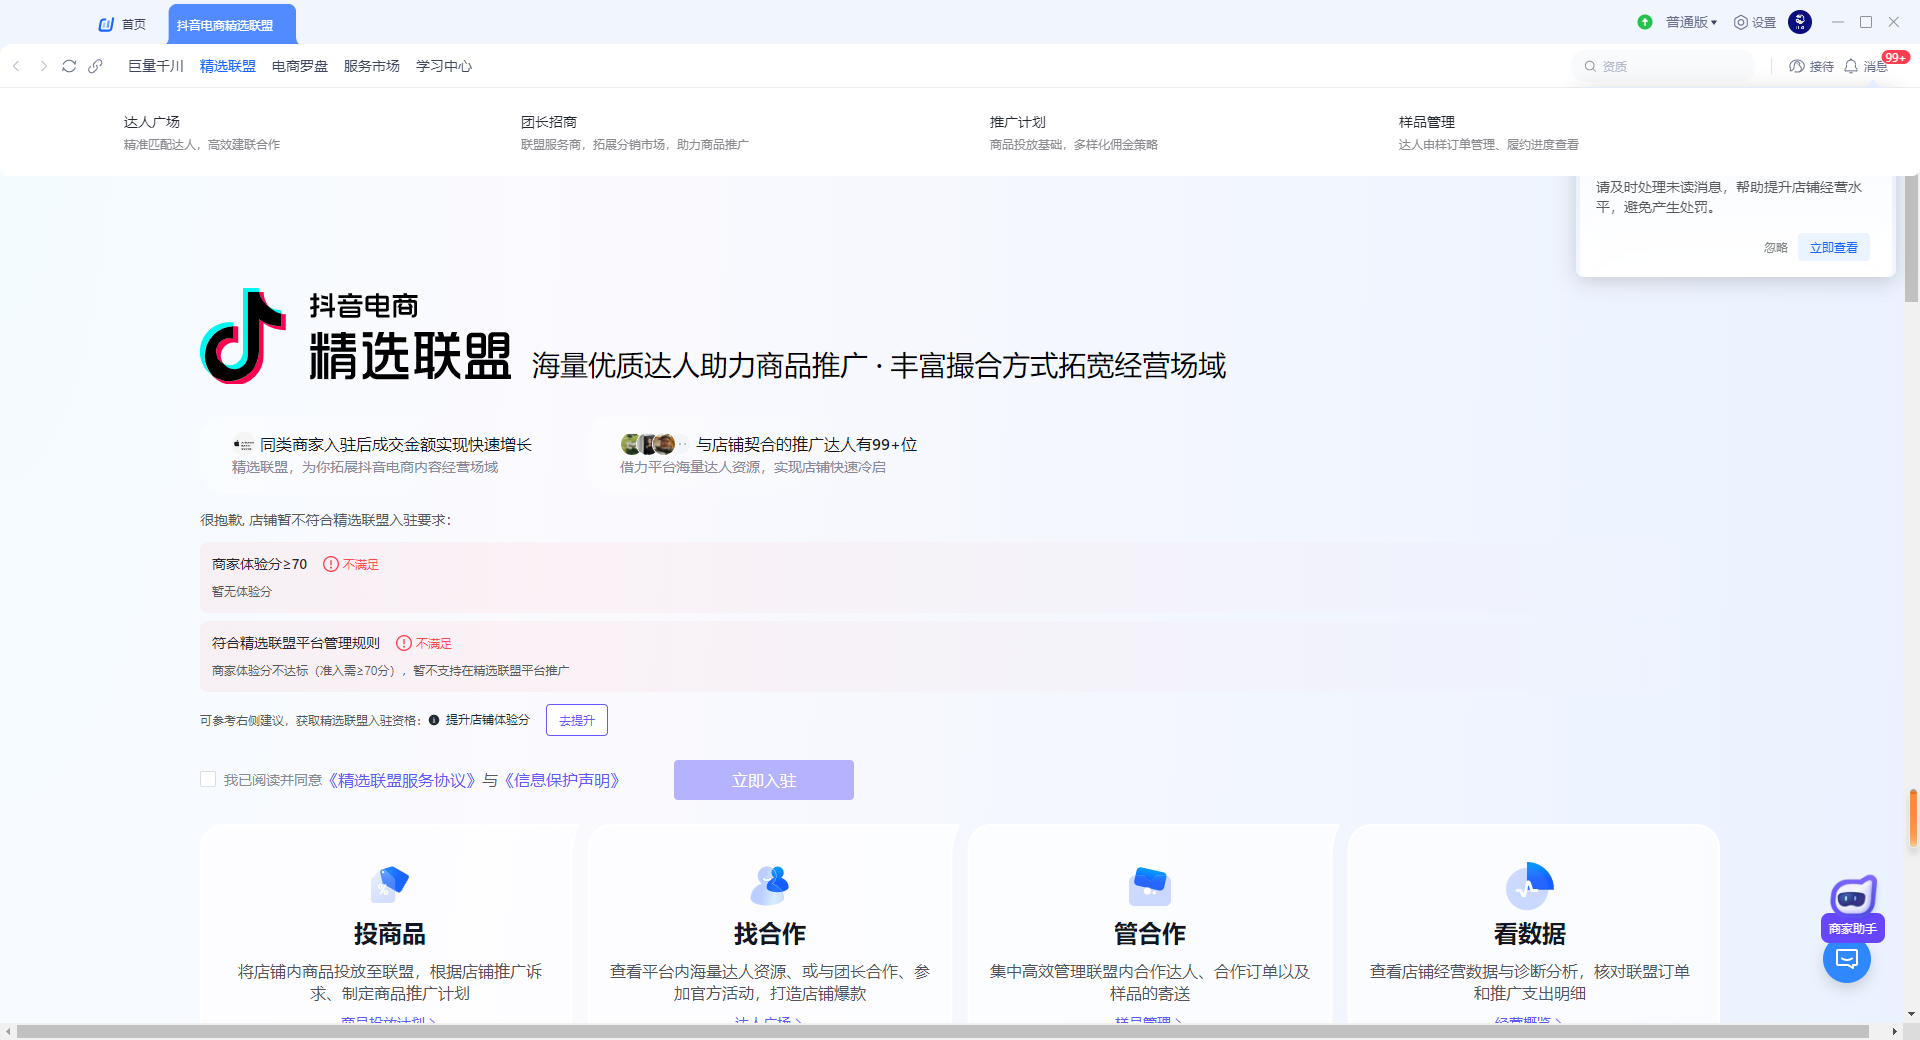Screen dimensions: 1920x1040
Task: Check the agreement checkbox
Action: pos(208,779)
